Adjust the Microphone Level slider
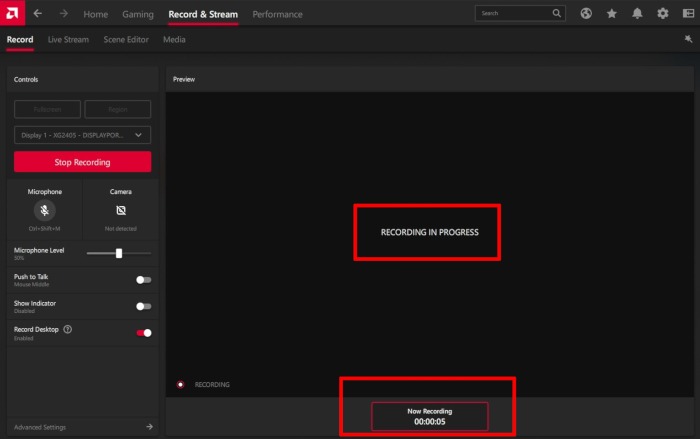The width and height of the screenshot is (700, 439). tap(119, 253)
